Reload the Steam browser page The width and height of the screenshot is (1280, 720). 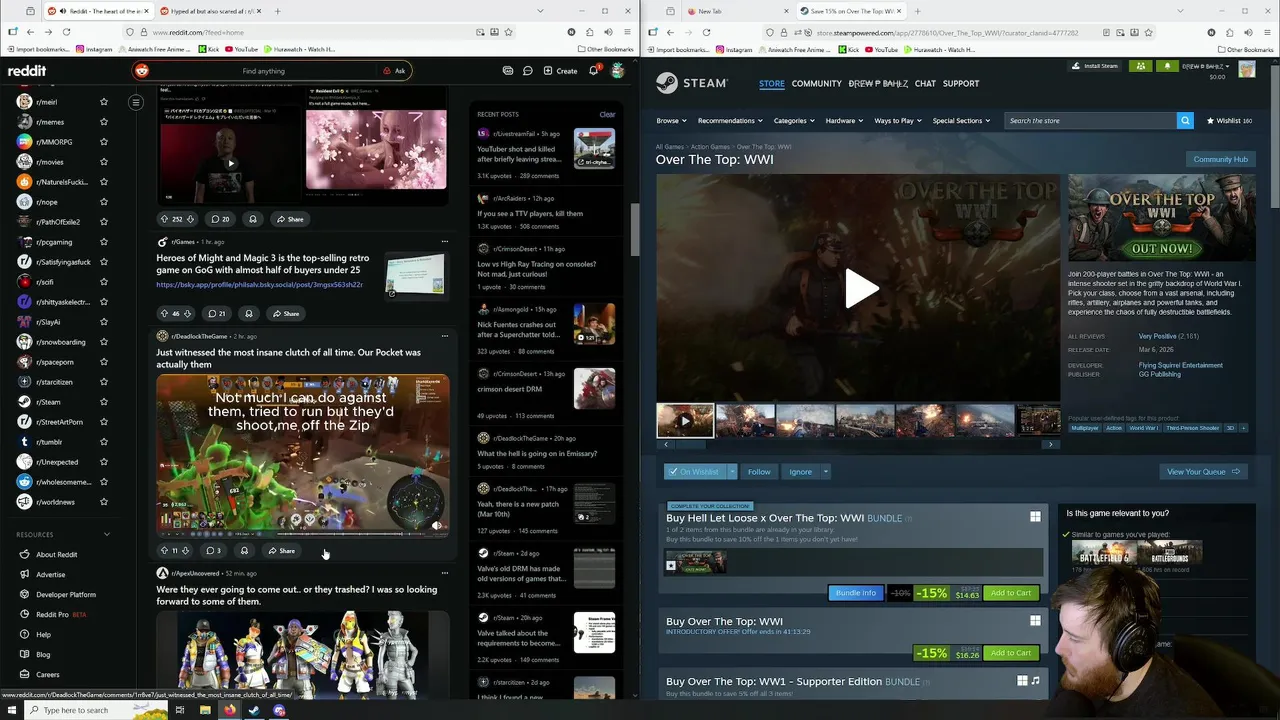point(706,32)
